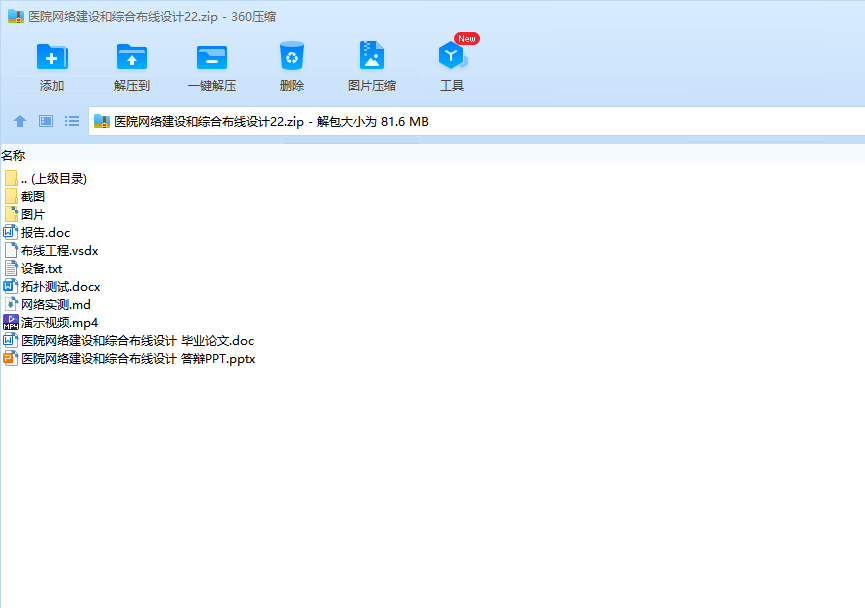The height and width of the screenshot is (608, 865).
Task: Click the folder icon of 截图
Action: (11, 196)
